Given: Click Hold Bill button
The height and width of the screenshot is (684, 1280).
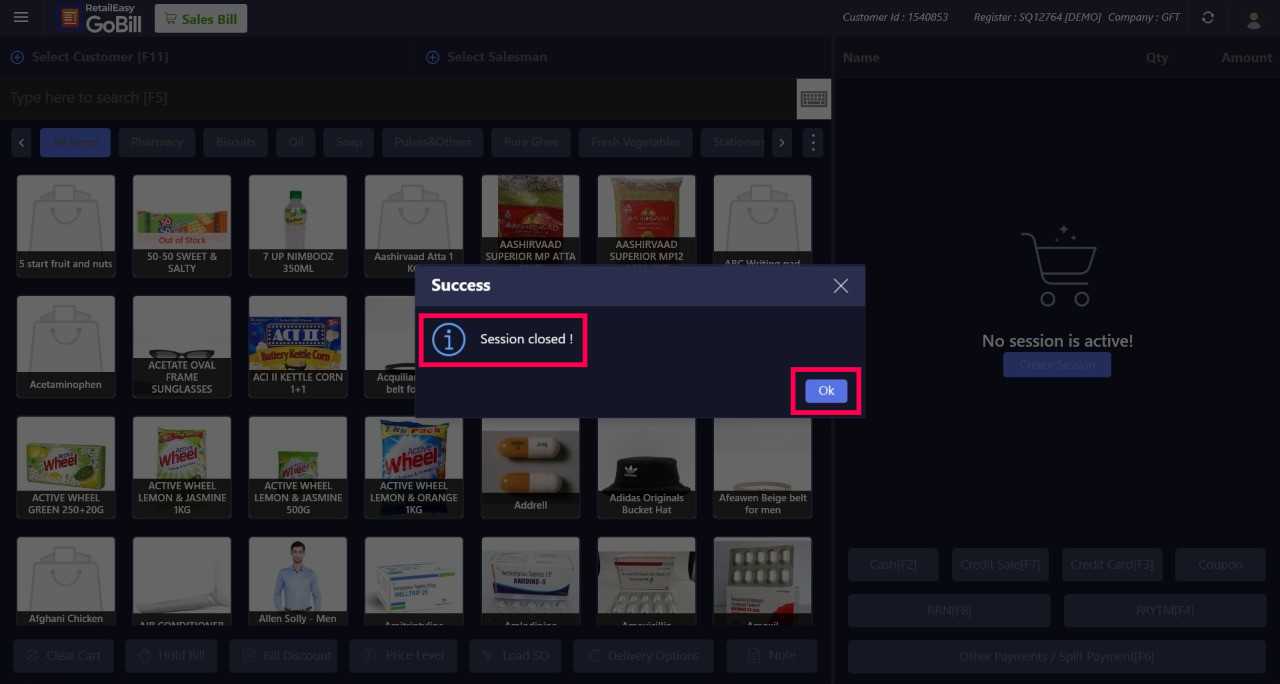Looking at the screenshot, I should (x=172, y=656).
